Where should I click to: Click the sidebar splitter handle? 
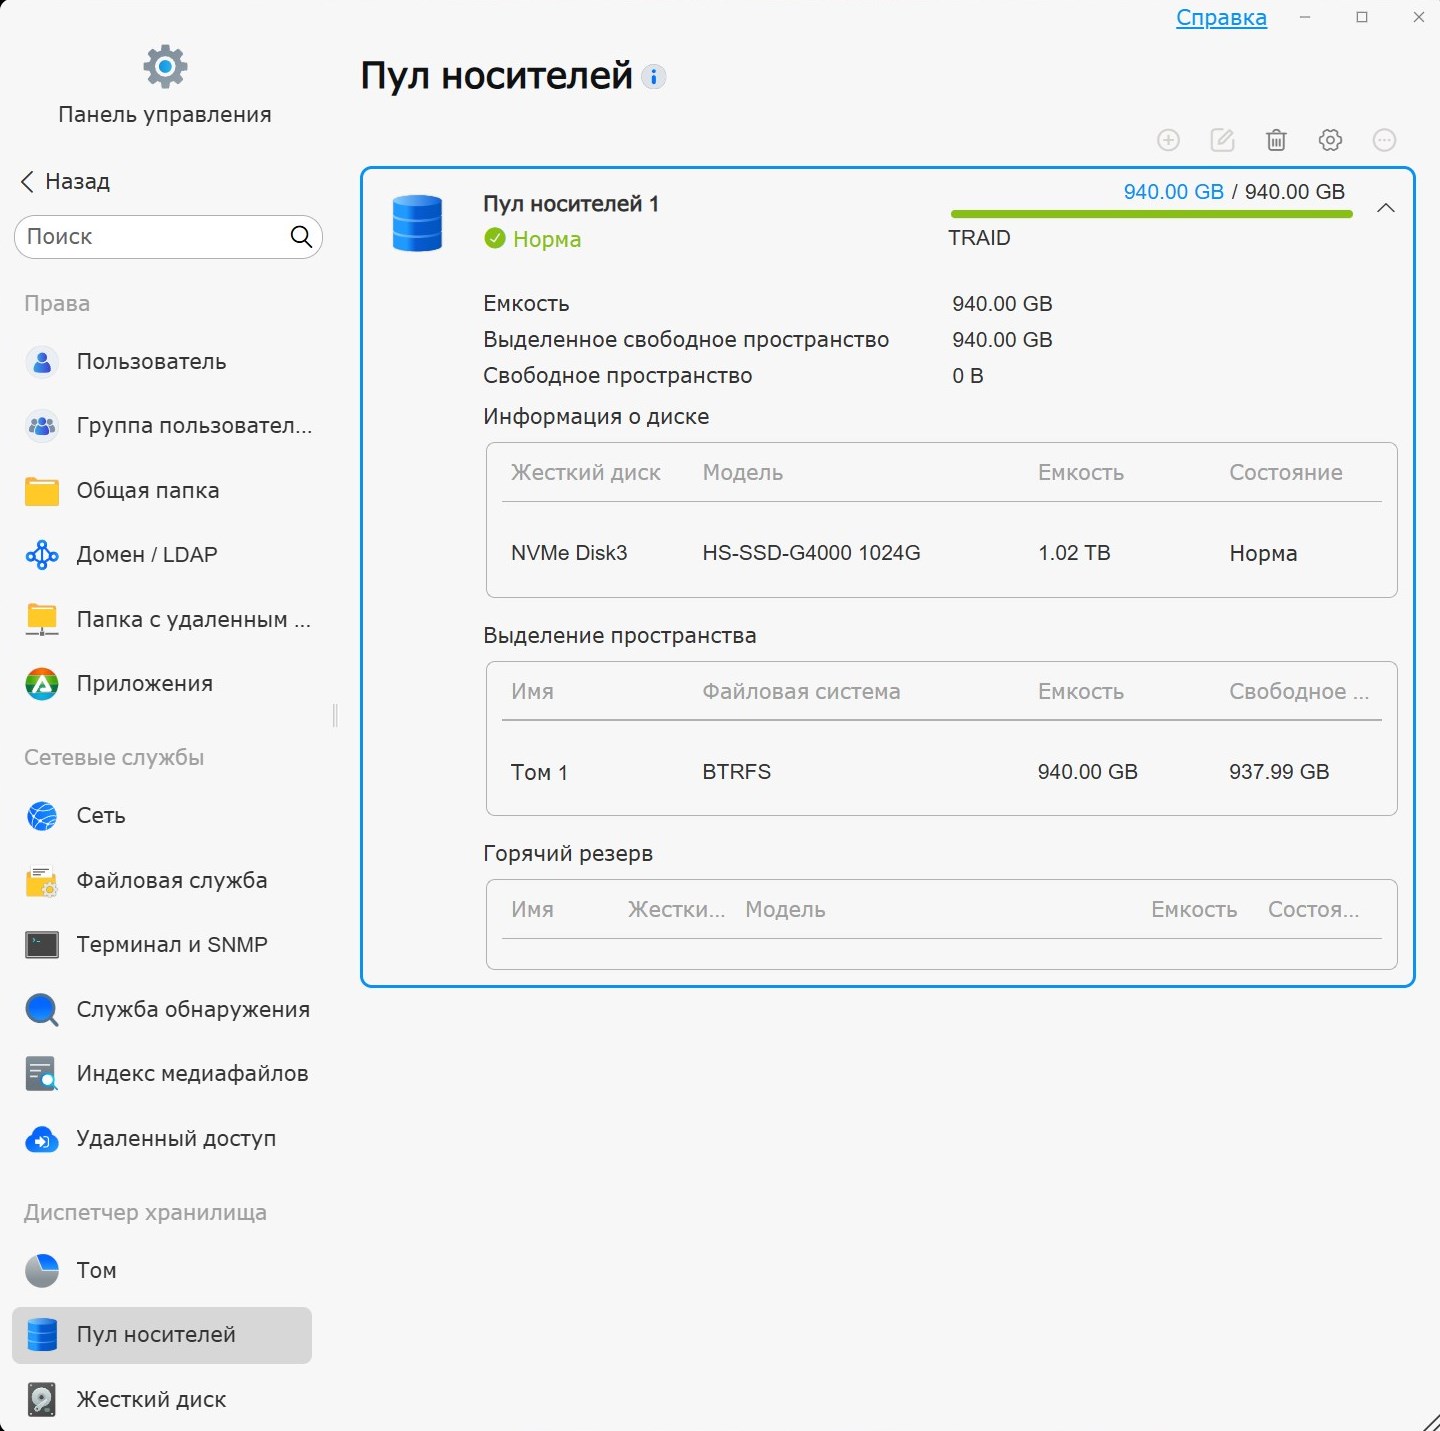coord(335,715)
